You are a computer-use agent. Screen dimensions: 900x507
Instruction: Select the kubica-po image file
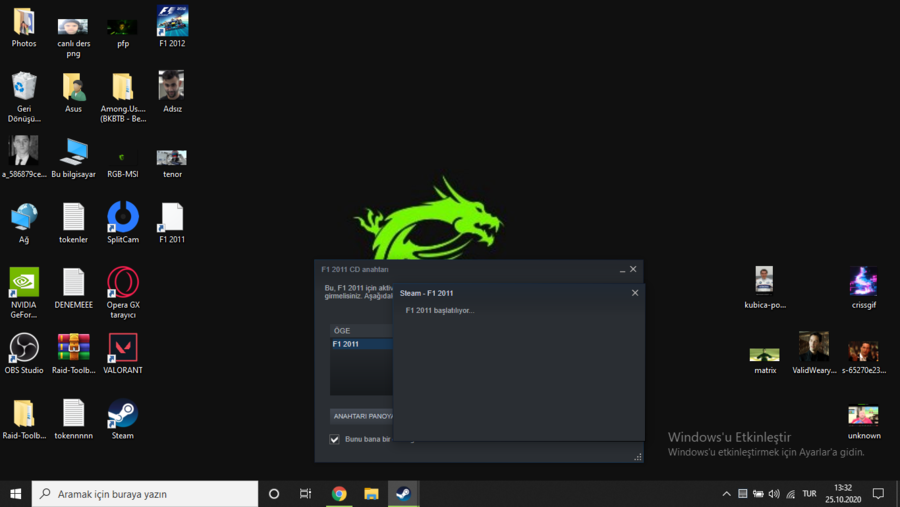click(x=765, y=288)
